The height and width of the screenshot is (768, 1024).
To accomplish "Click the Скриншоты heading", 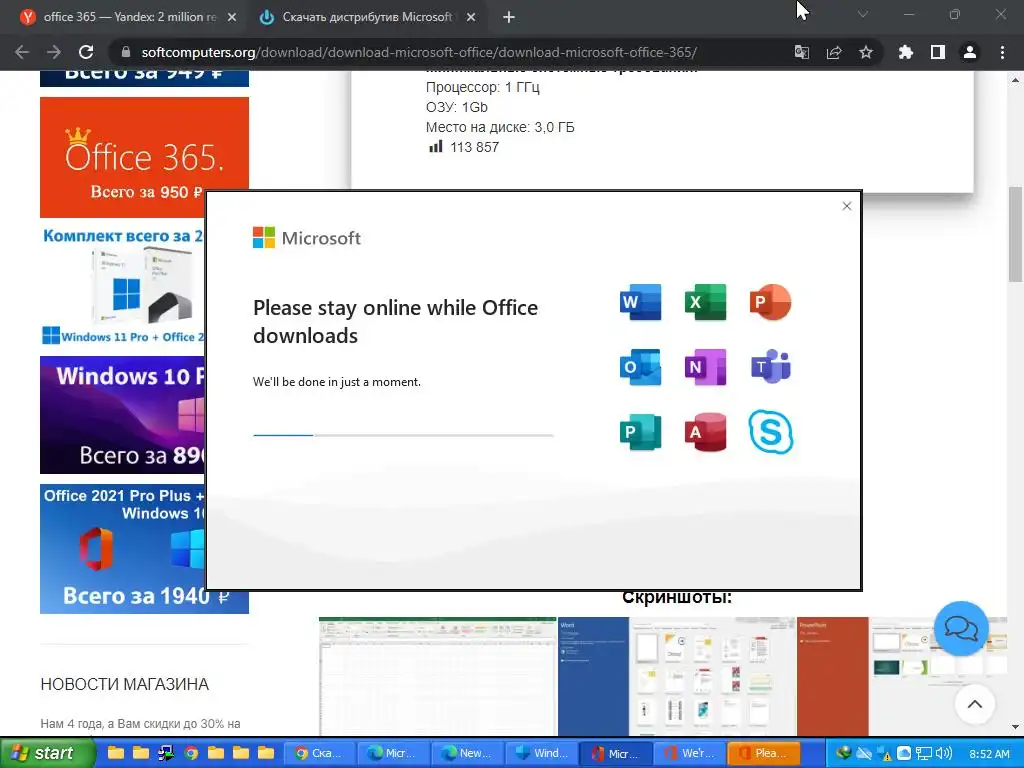I will [677, 597].
